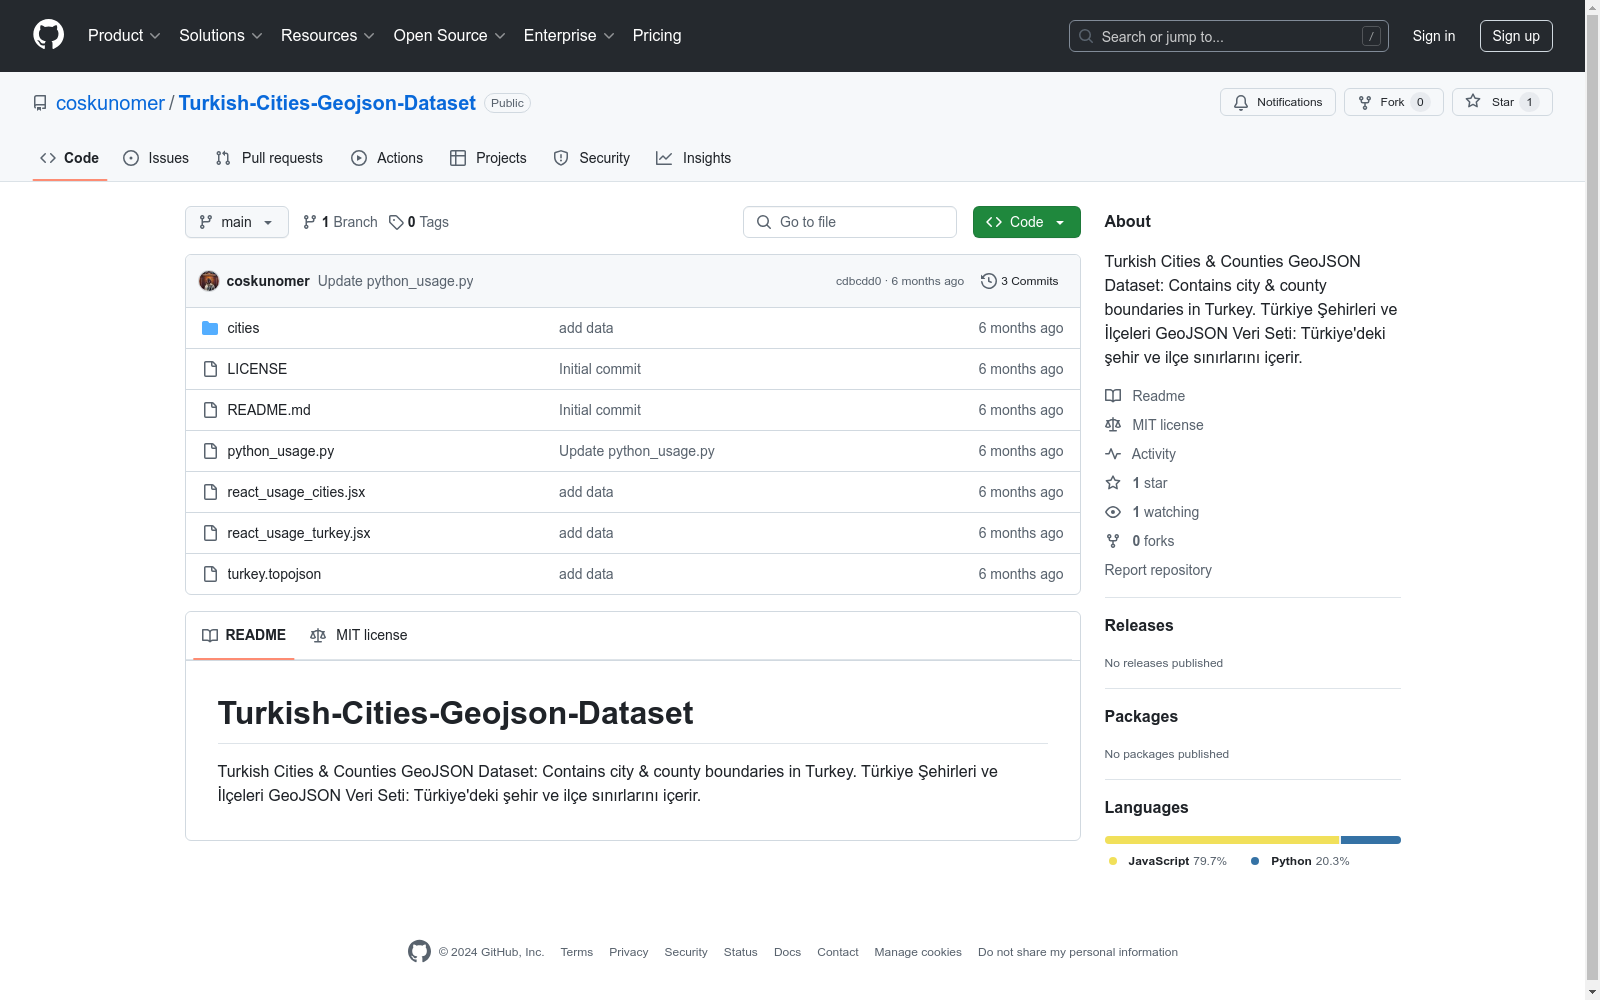
Task: Click the cities folder icon
Action: pos(210,328)
